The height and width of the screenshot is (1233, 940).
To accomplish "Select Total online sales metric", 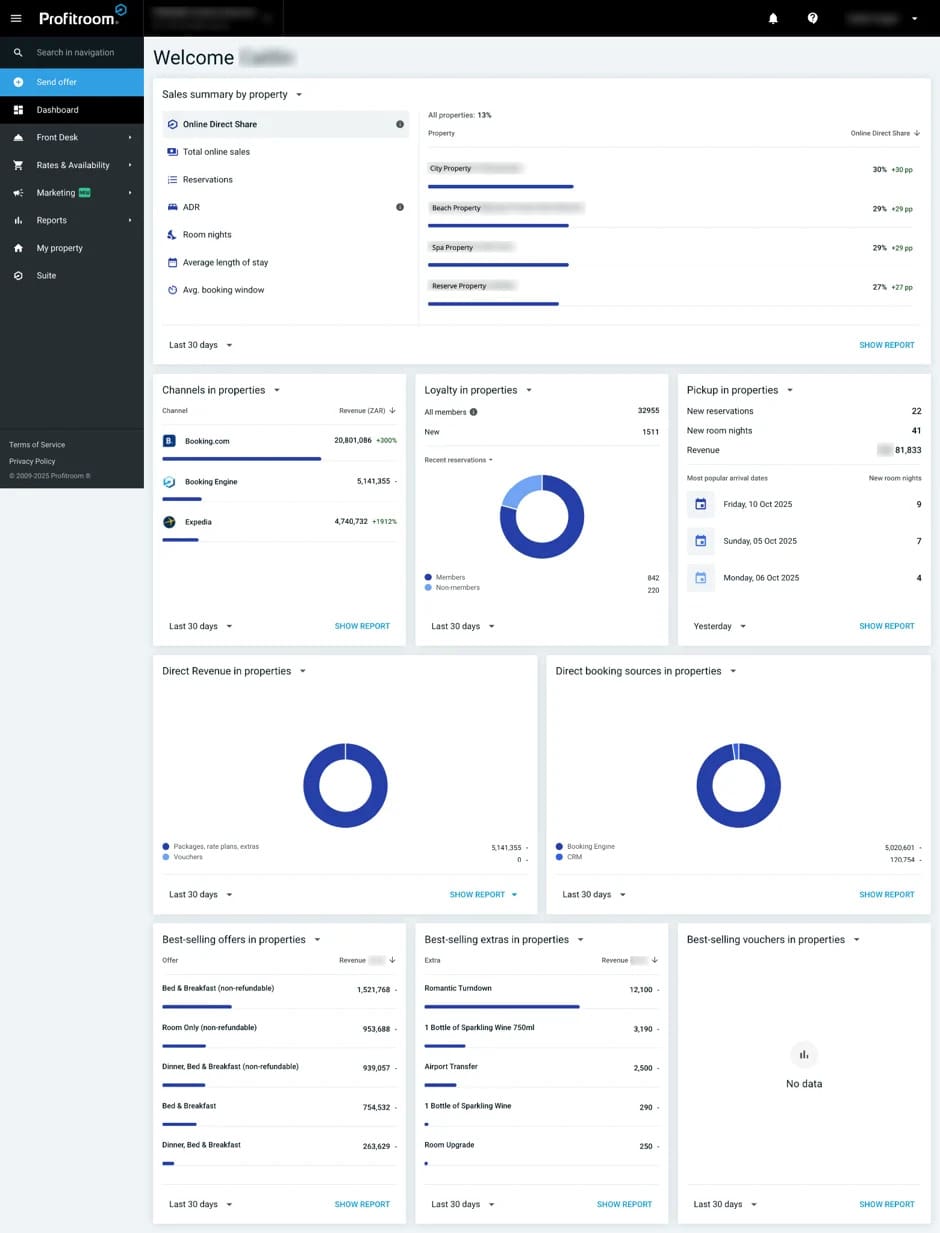I will [x=216, y=152].
